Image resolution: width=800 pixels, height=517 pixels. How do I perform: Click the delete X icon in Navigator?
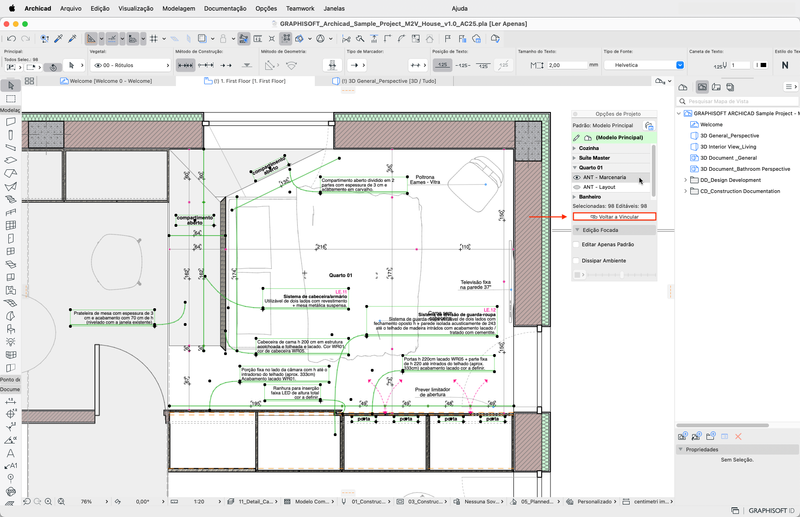[738, 436]
